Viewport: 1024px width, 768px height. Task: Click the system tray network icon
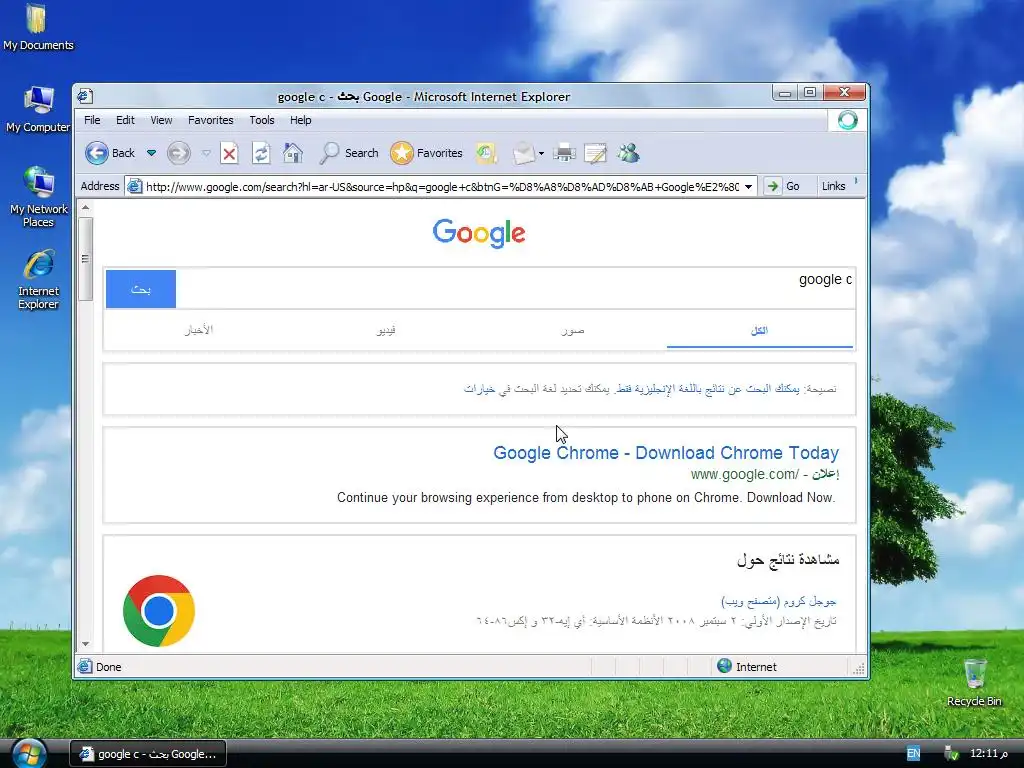point(951,754)
